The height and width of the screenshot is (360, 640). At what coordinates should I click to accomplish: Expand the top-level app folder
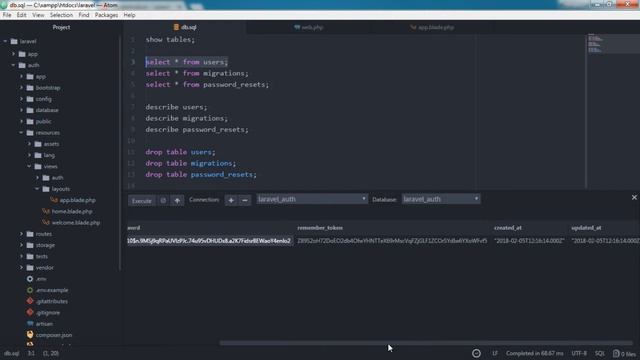click(x=13, y=53)
